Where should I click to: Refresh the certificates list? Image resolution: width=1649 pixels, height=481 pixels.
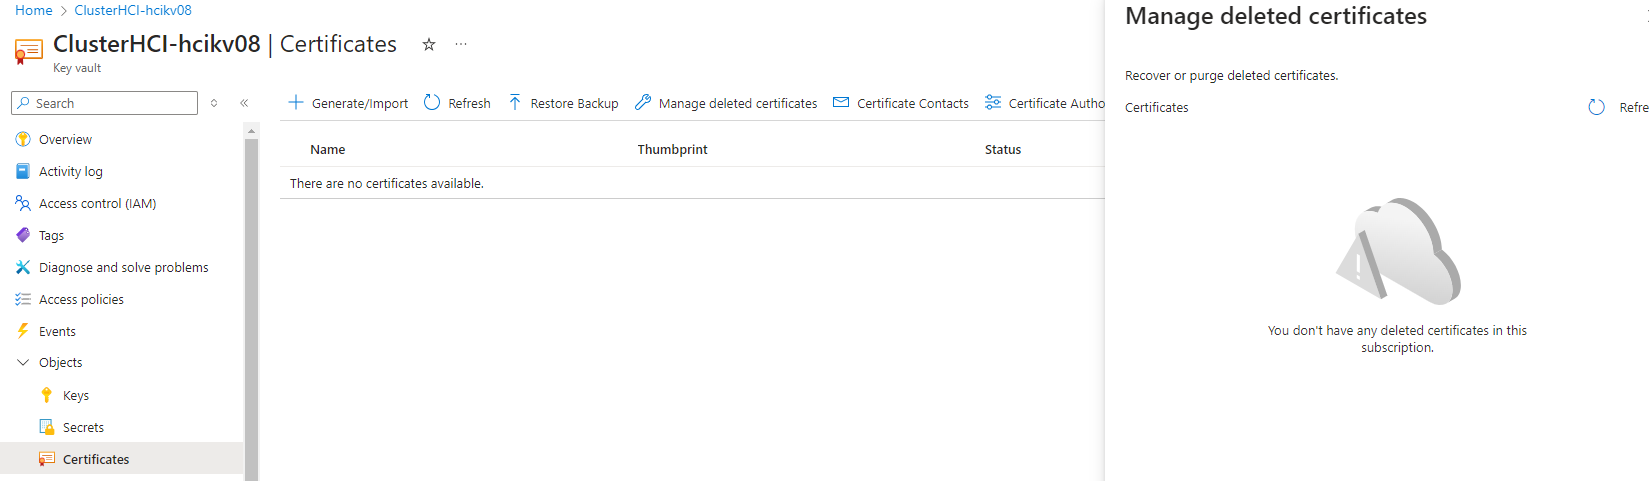[457, 103]
